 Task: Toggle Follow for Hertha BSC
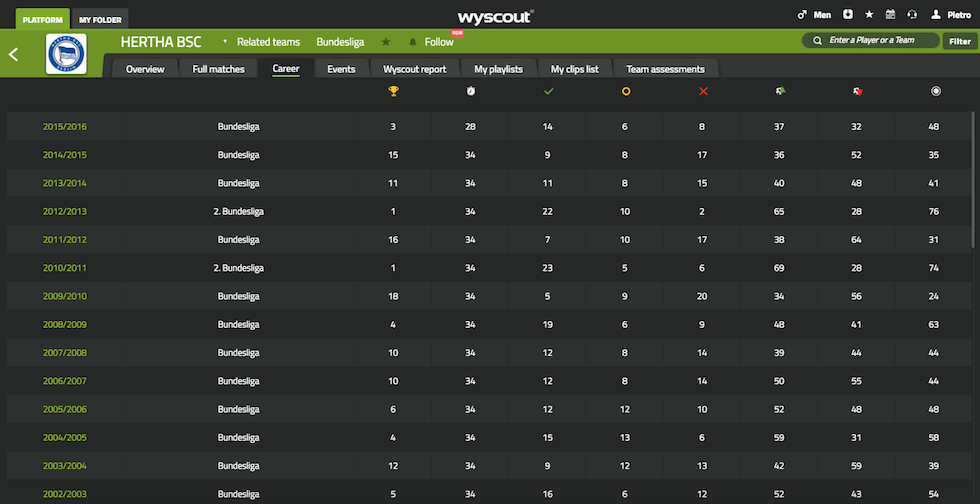click(432, 42)
